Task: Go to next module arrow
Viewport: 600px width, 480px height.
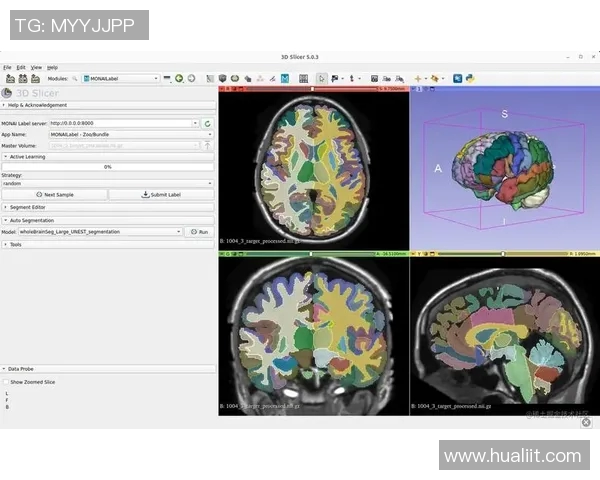Action: tap(191, 78)
